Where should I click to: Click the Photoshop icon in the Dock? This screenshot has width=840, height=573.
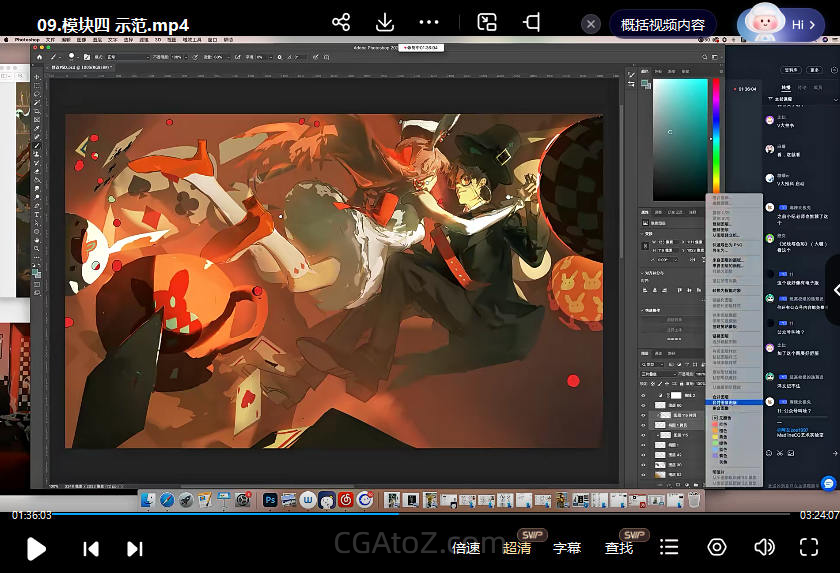coord(269,499)
